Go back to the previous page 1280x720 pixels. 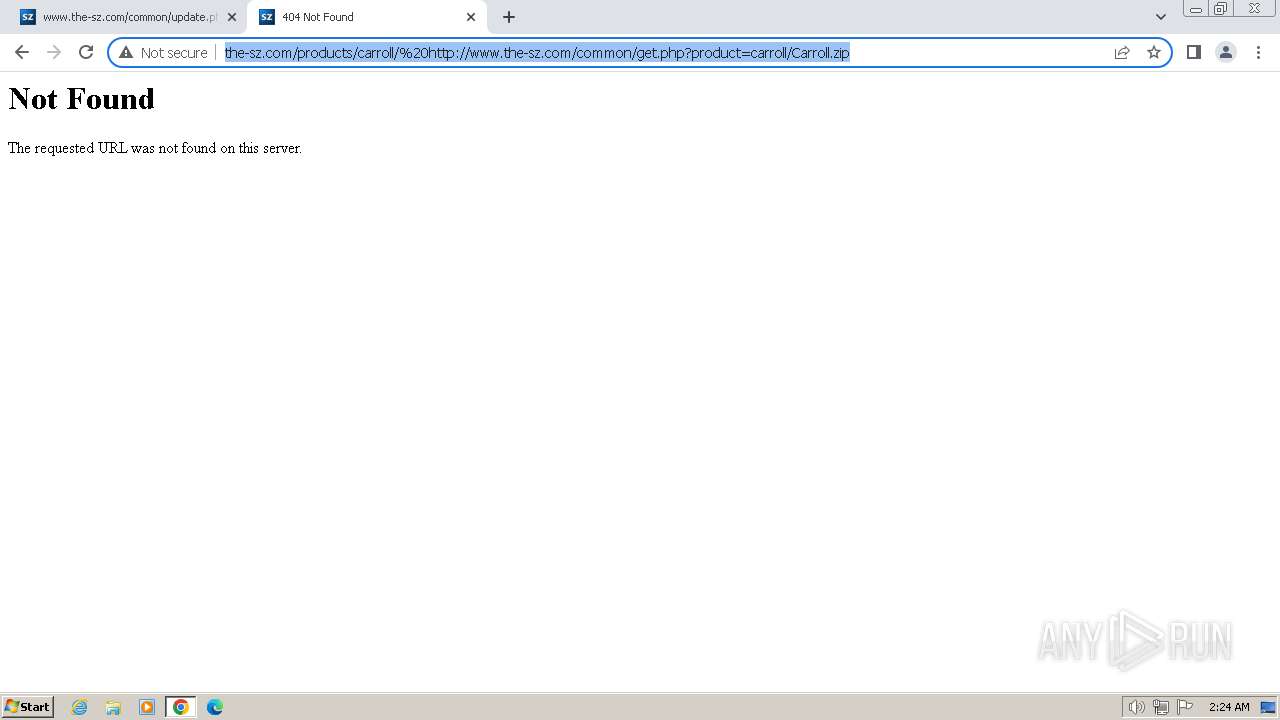[x=22, y=52]
